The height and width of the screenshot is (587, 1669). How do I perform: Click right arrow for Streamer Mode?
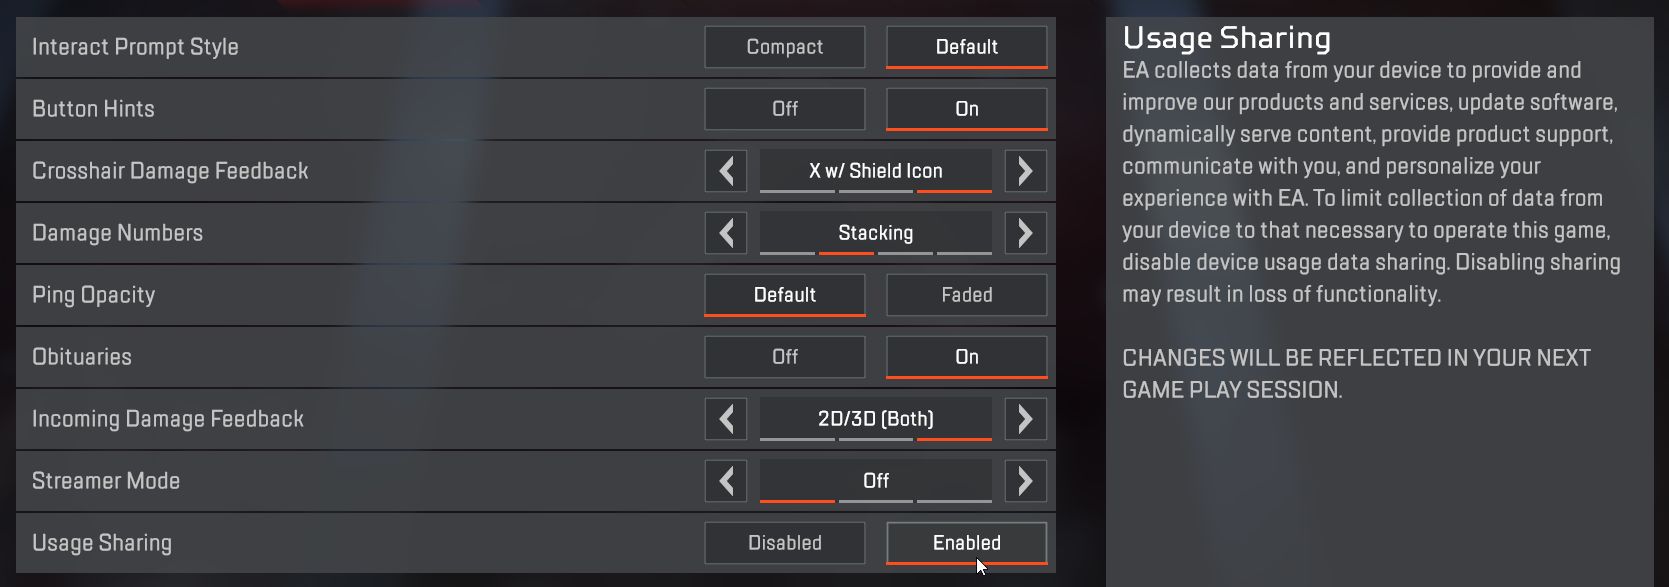click(1025, 481)
